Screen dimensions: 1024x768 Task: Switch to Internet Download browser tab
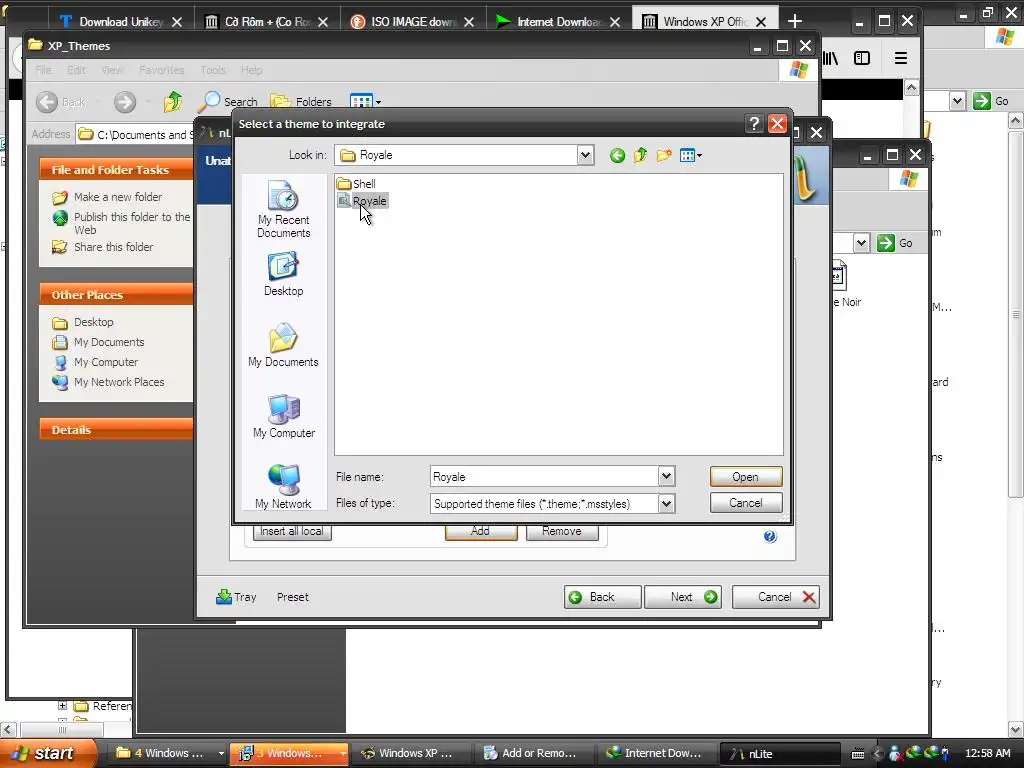(x=558, y=22)
